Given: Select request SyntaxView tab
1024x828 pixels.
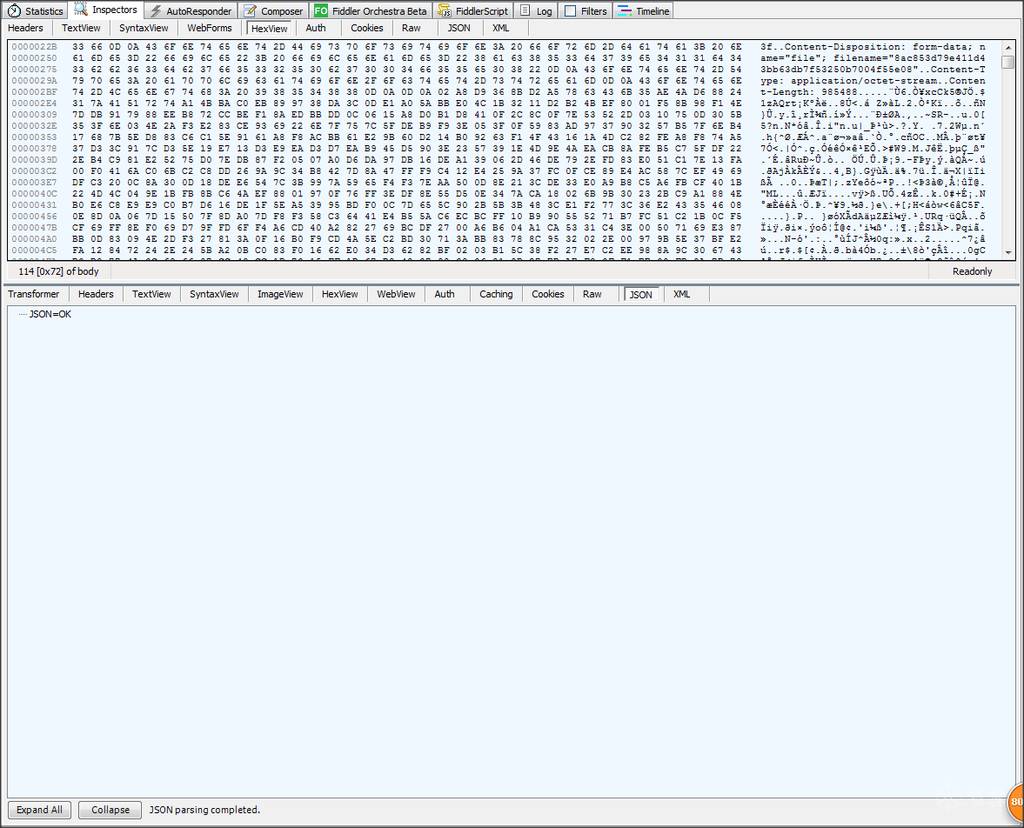Looking at the screenshot, I should 144,28.
